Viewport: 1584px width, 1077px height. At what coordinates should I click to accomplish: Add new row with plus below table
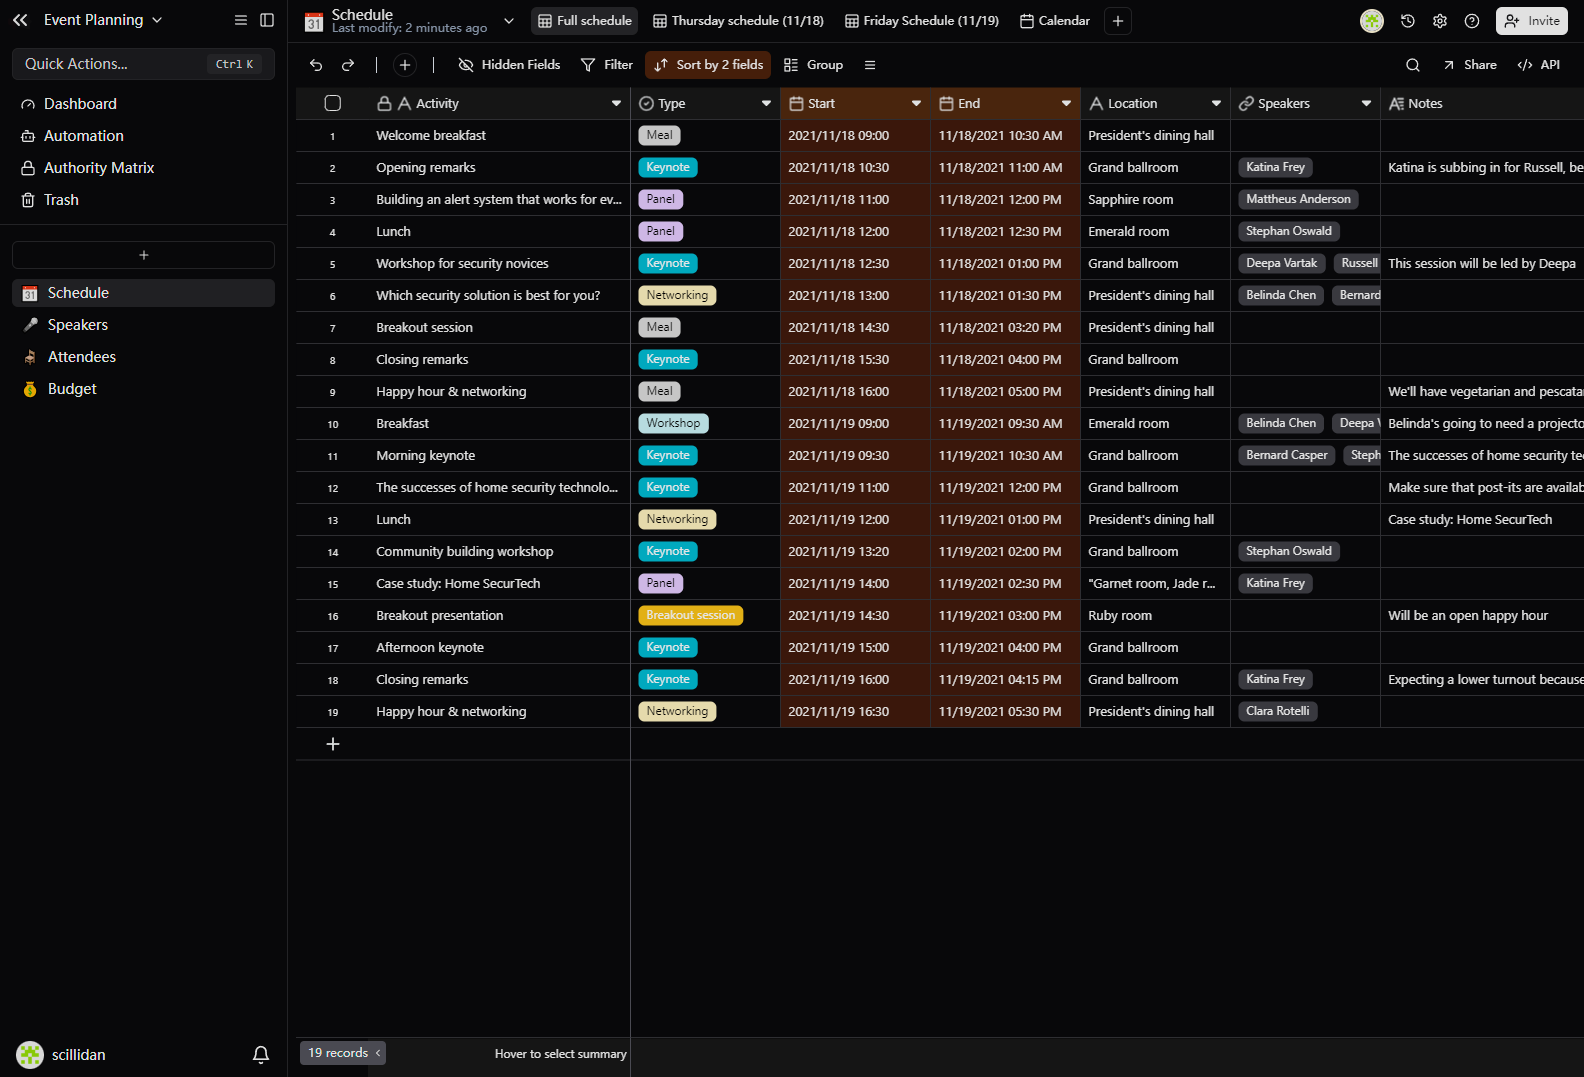point(333,744)
